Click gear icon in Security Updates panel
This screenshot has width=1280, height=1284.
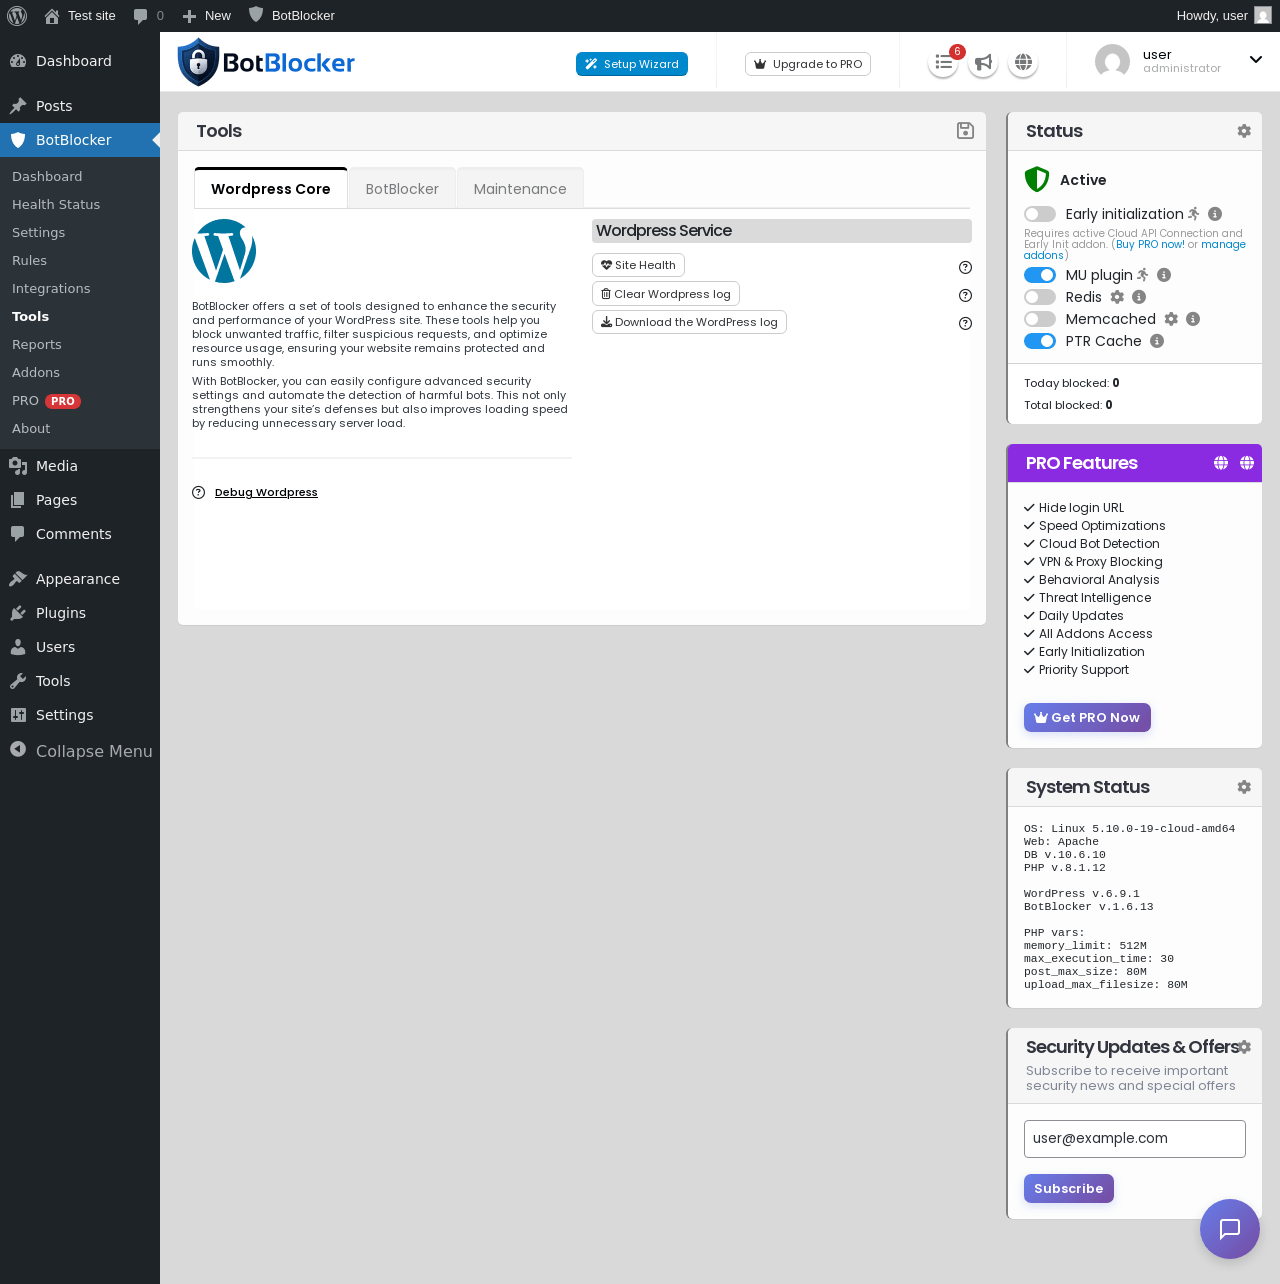pyautogui.click(x=1244, y=1047)
